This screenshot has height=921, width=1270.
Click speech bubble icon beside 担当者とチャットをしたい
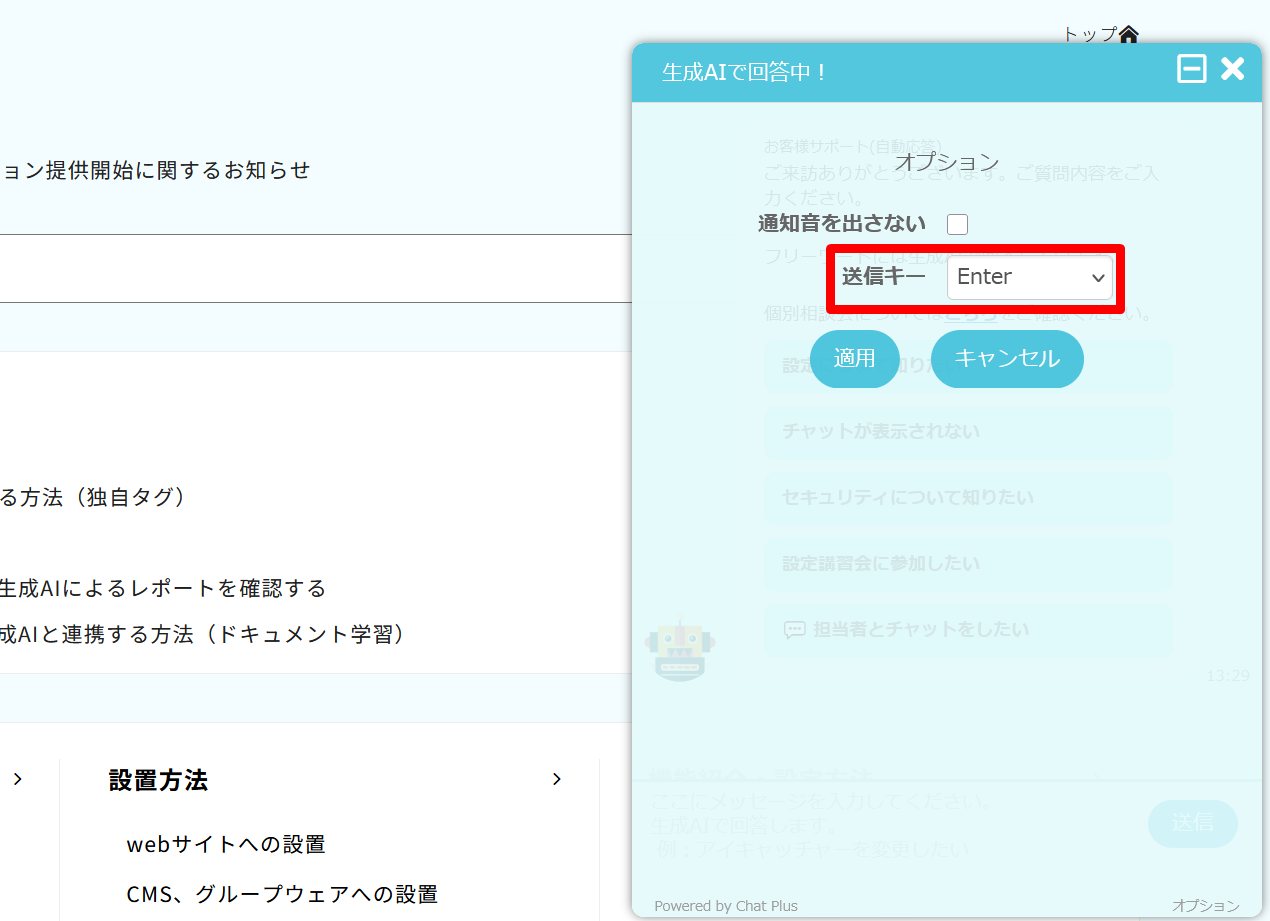[794, 630]
